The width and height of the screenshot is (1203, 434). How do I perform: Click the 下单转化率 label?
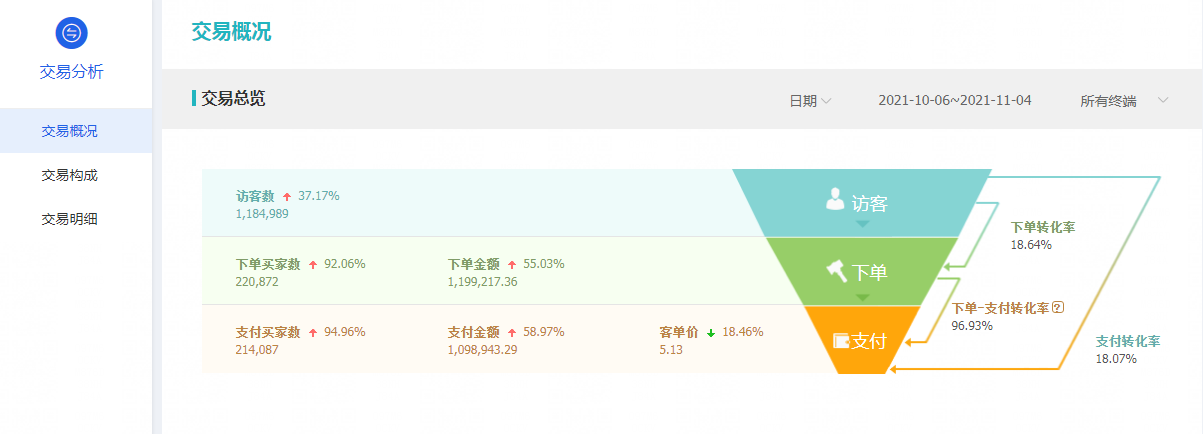[x=1043, y=228]
